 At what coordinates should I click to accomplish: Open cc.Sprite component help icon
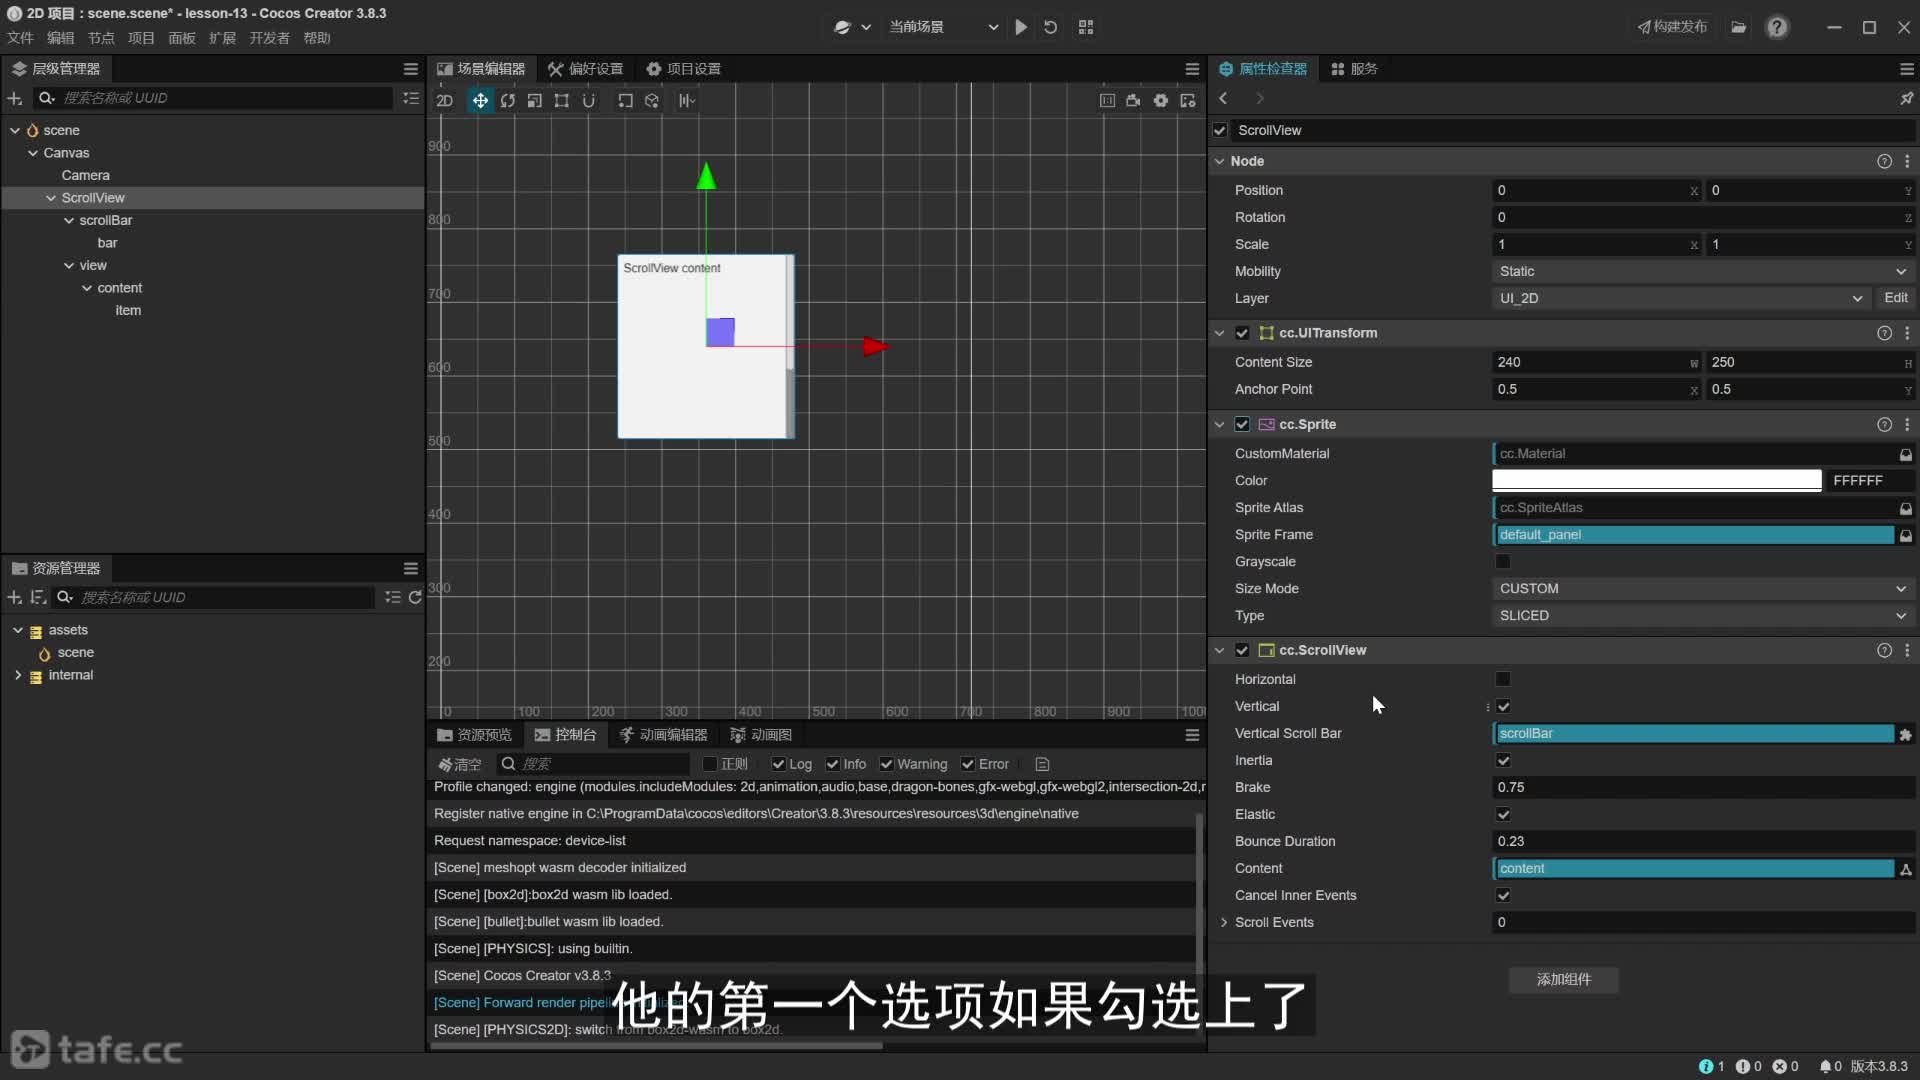pos(1884,424)
